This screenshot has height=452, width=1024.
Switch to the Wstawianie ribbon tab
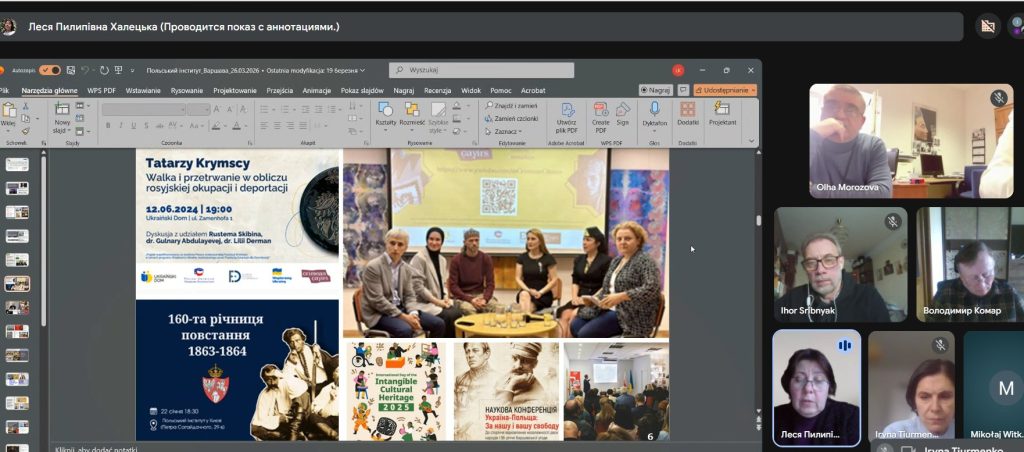(143, 90)
